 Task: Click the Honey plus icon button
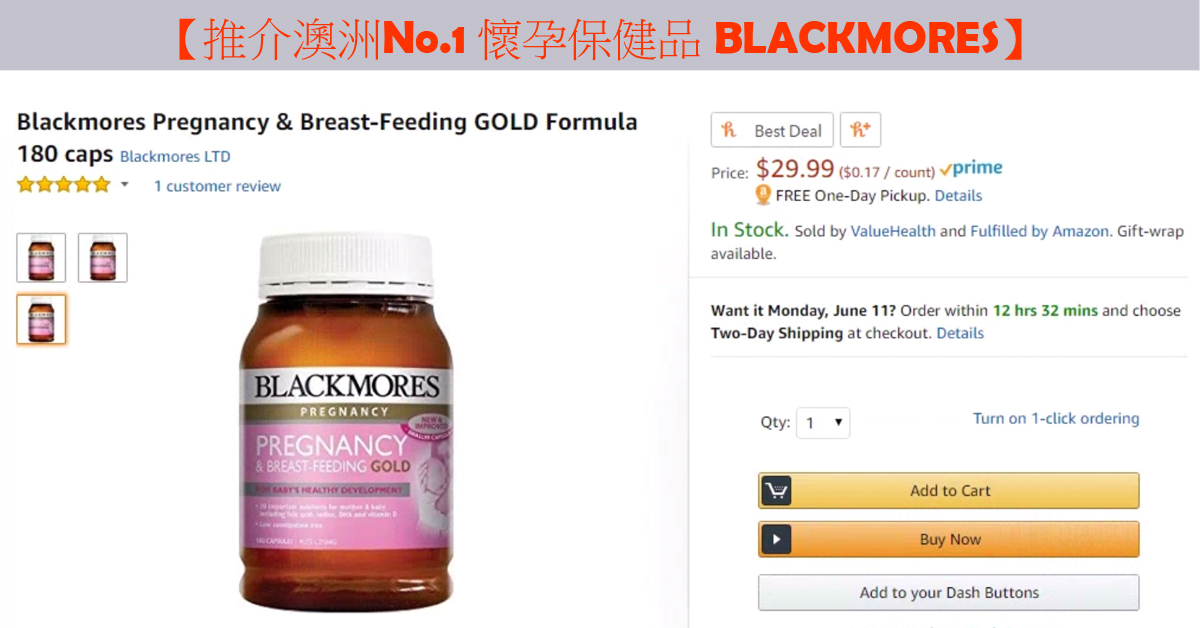click(x=860, y=131)
